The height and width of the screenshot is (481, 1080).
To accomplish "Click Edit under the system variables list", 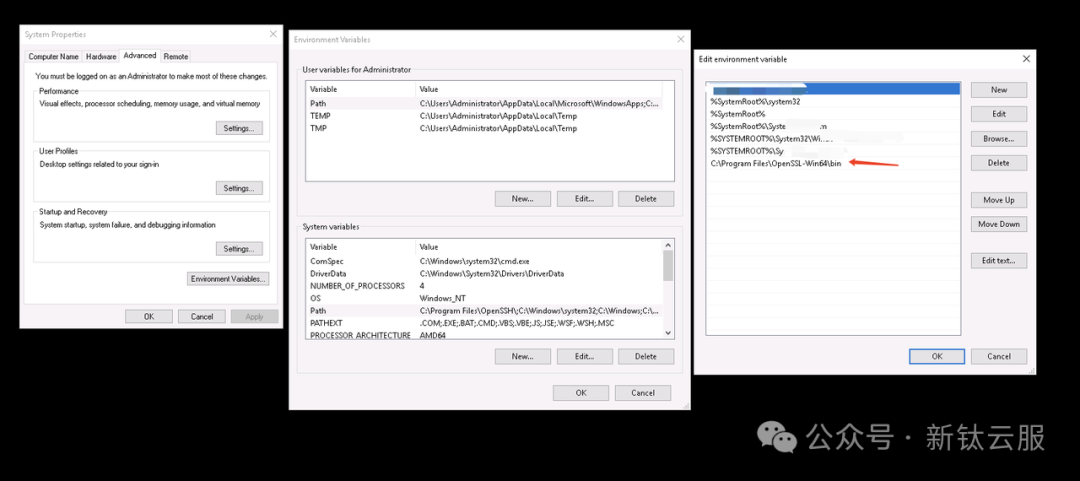I will [x=585, y=356].
